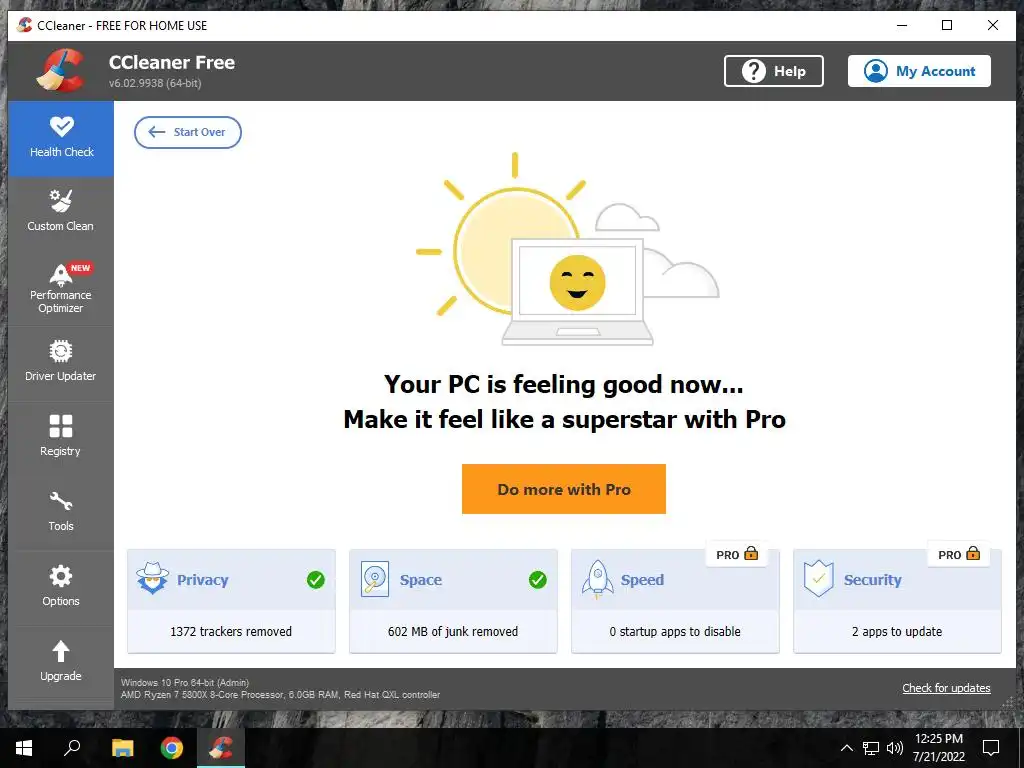The height and width of the screenshot is (768, 1024).
Task: Go to Driver Updater
Action: point(61,360)
